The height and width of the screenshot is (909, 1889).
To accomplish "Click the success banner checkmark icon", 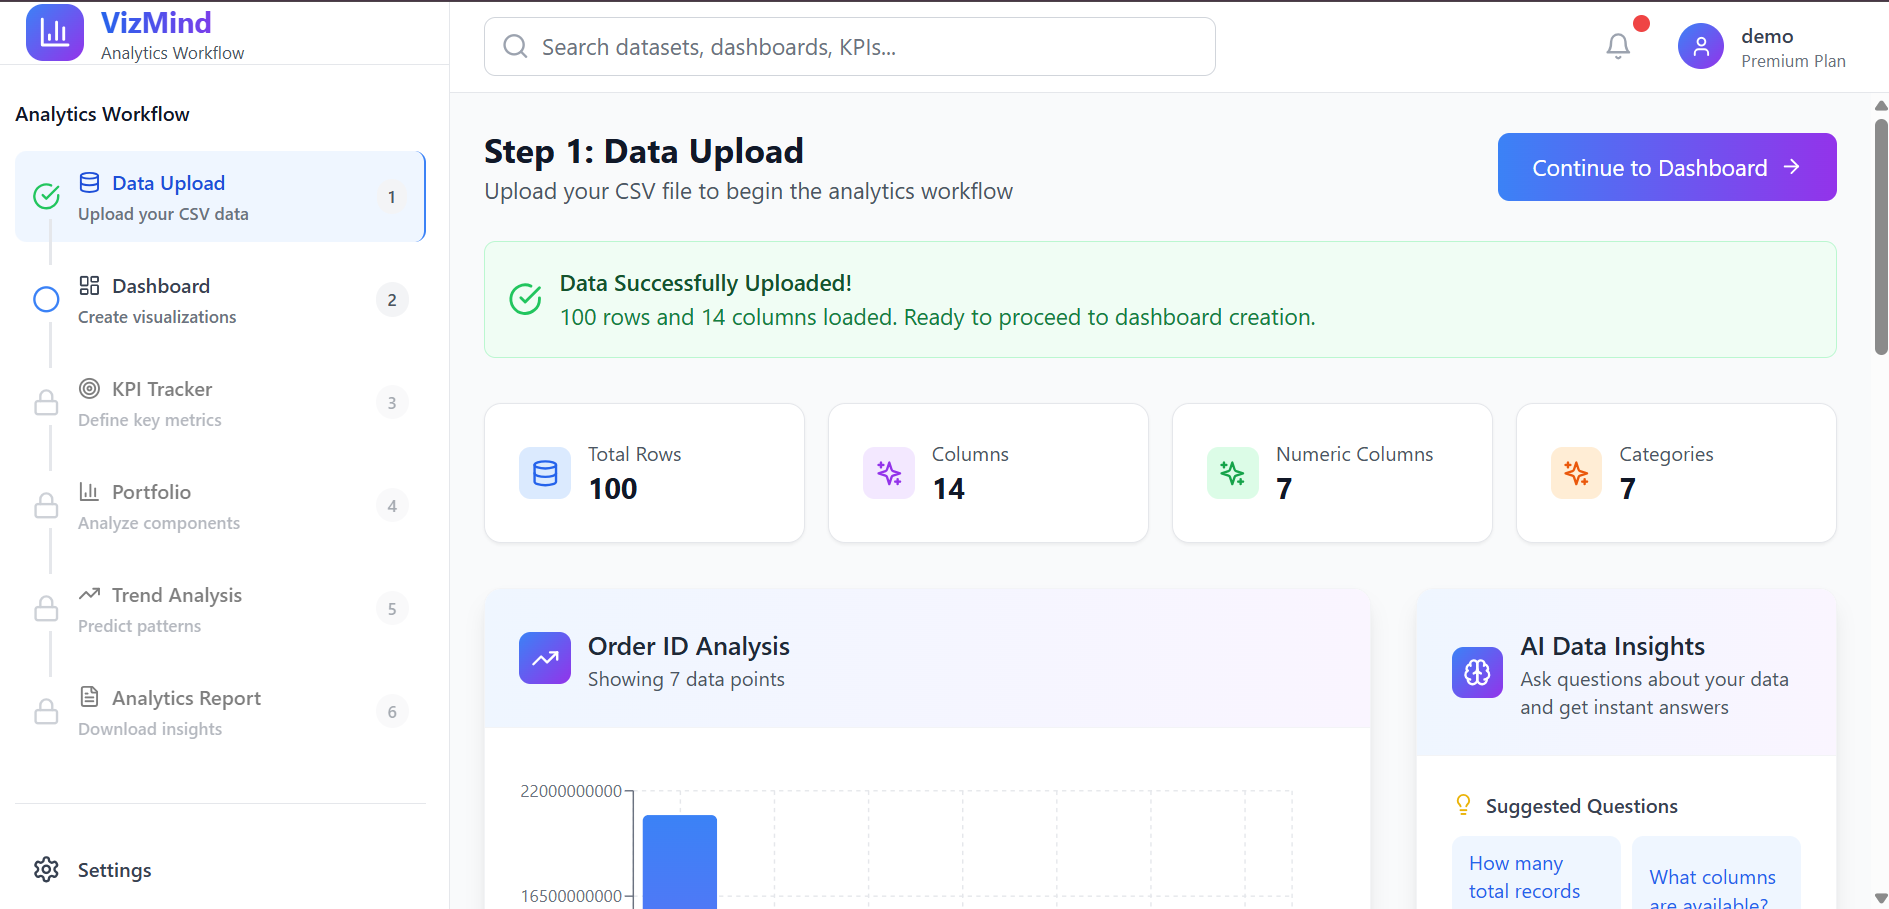I will [x=525, y=299].
